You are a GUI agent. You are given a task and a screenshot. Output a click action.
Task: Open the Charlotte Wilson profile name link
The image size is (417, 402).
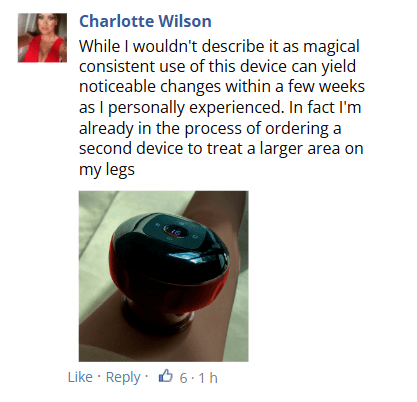tap(145, 21)
